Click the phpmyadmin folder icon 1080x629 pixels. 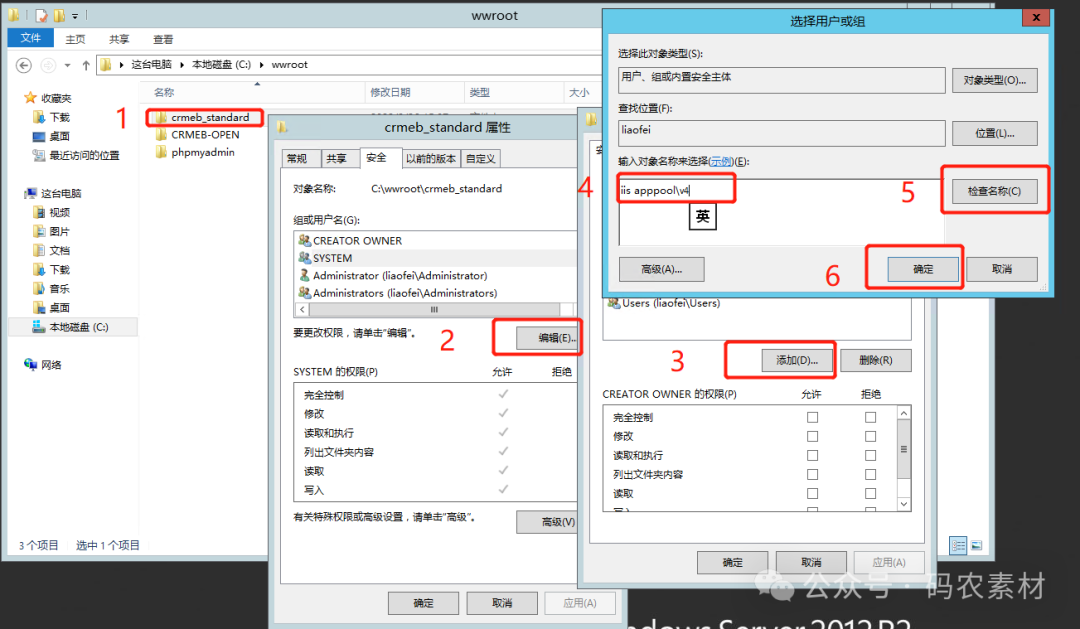(x=161, y=152)
